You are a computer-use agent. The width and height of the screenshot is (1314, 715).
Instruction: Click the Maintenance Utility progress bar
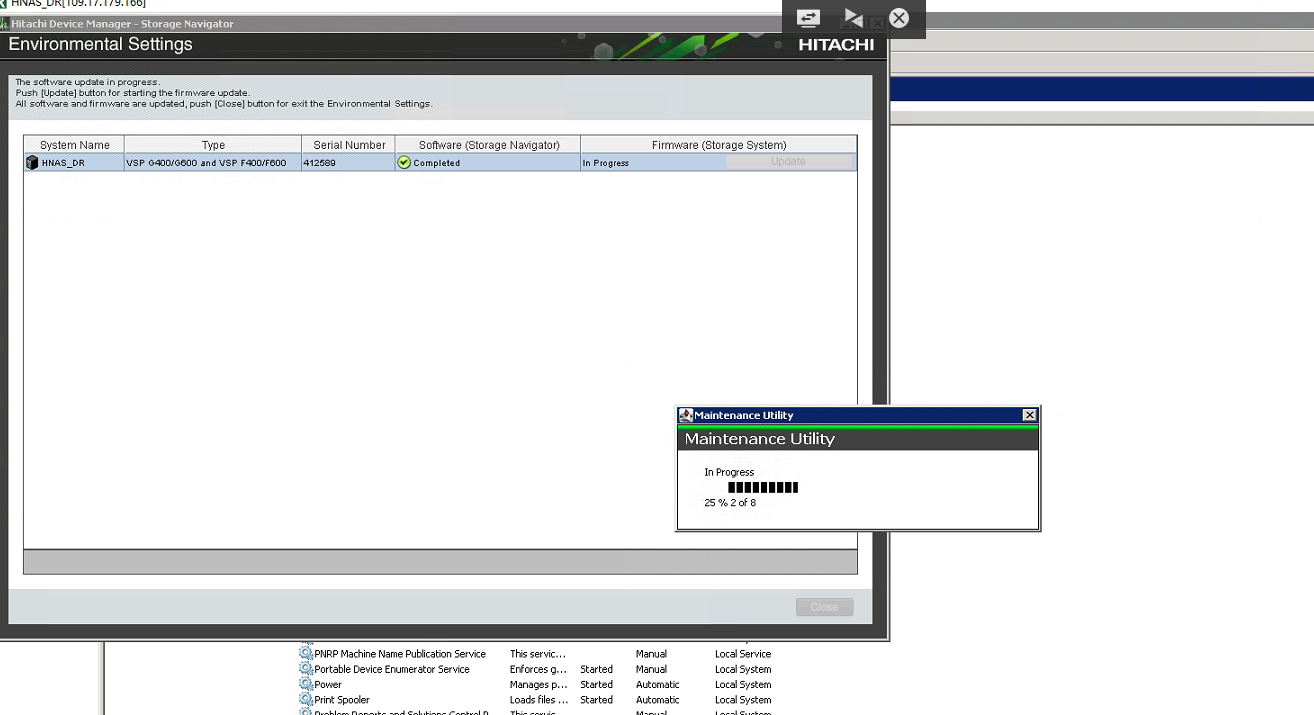pos(763,487)
